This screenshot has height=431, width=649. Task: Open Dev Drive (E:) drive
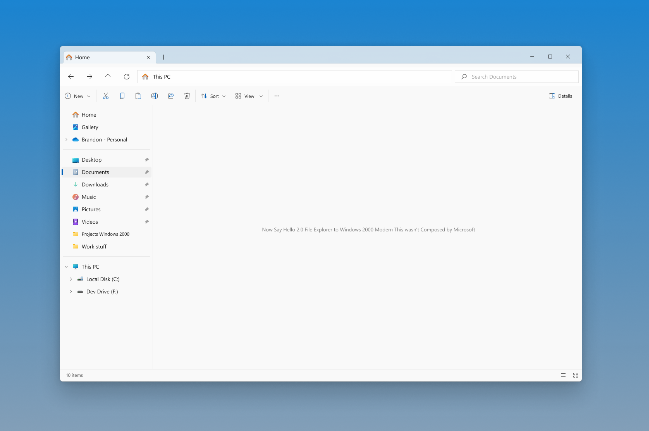[x=106, y=292]
